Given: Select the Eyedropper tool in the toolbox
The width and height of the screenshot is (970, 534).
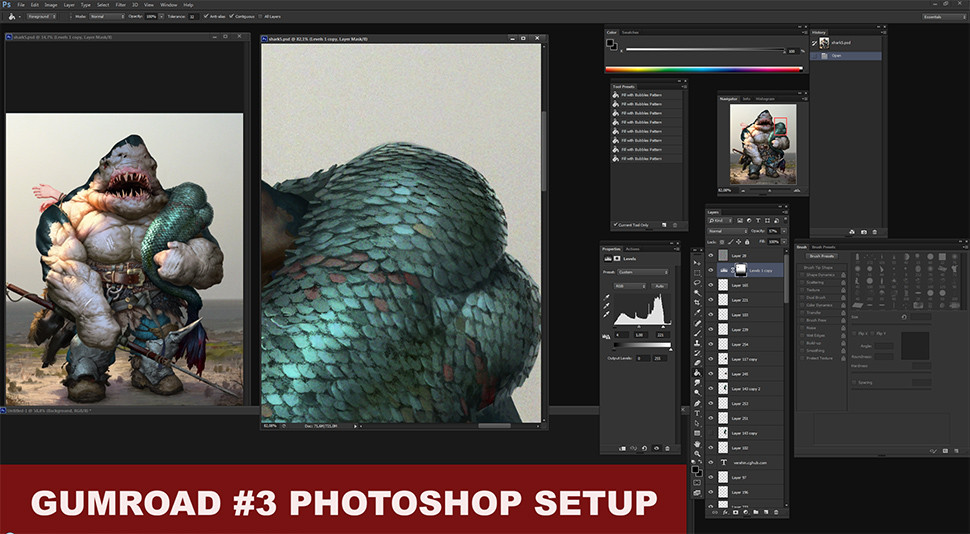Looking at the screenshot, I should click(697, 312).
